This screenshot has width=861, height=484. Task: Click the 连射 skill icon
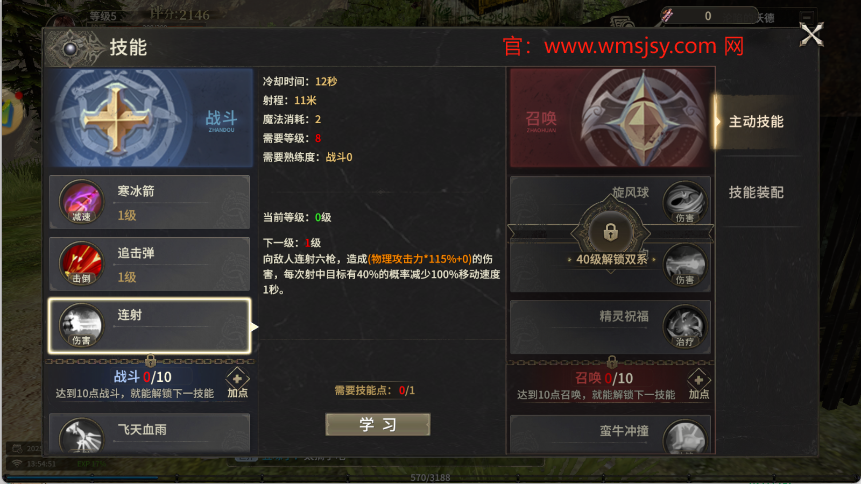coord(81,326)
